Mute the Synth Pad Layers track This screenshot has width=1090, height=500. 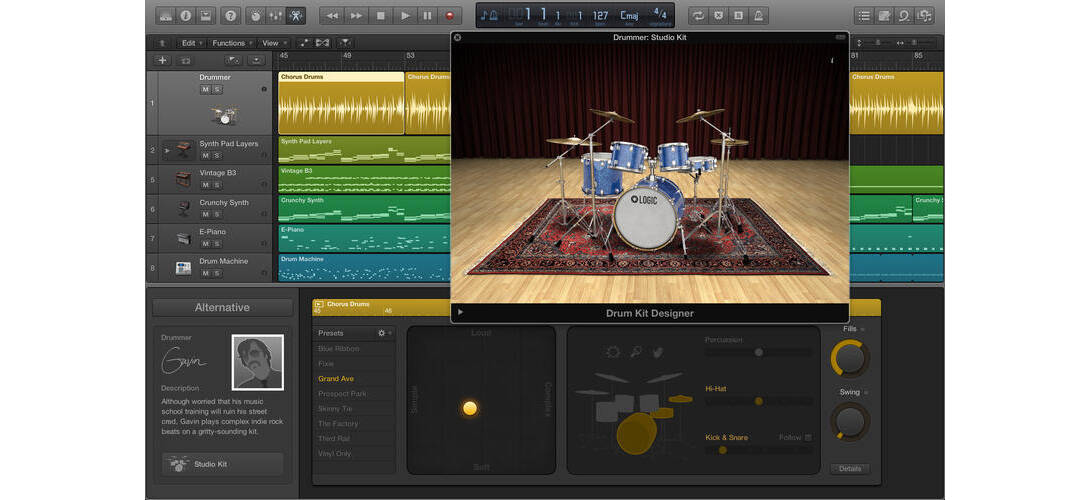[205, 155]
